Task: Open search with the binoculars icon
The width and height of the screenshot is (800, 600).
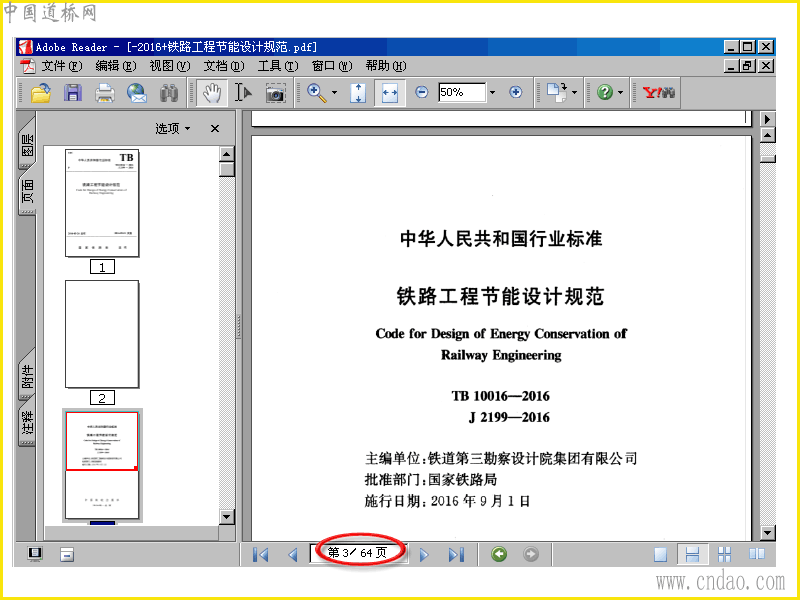Action: click(x=169, y=93)
